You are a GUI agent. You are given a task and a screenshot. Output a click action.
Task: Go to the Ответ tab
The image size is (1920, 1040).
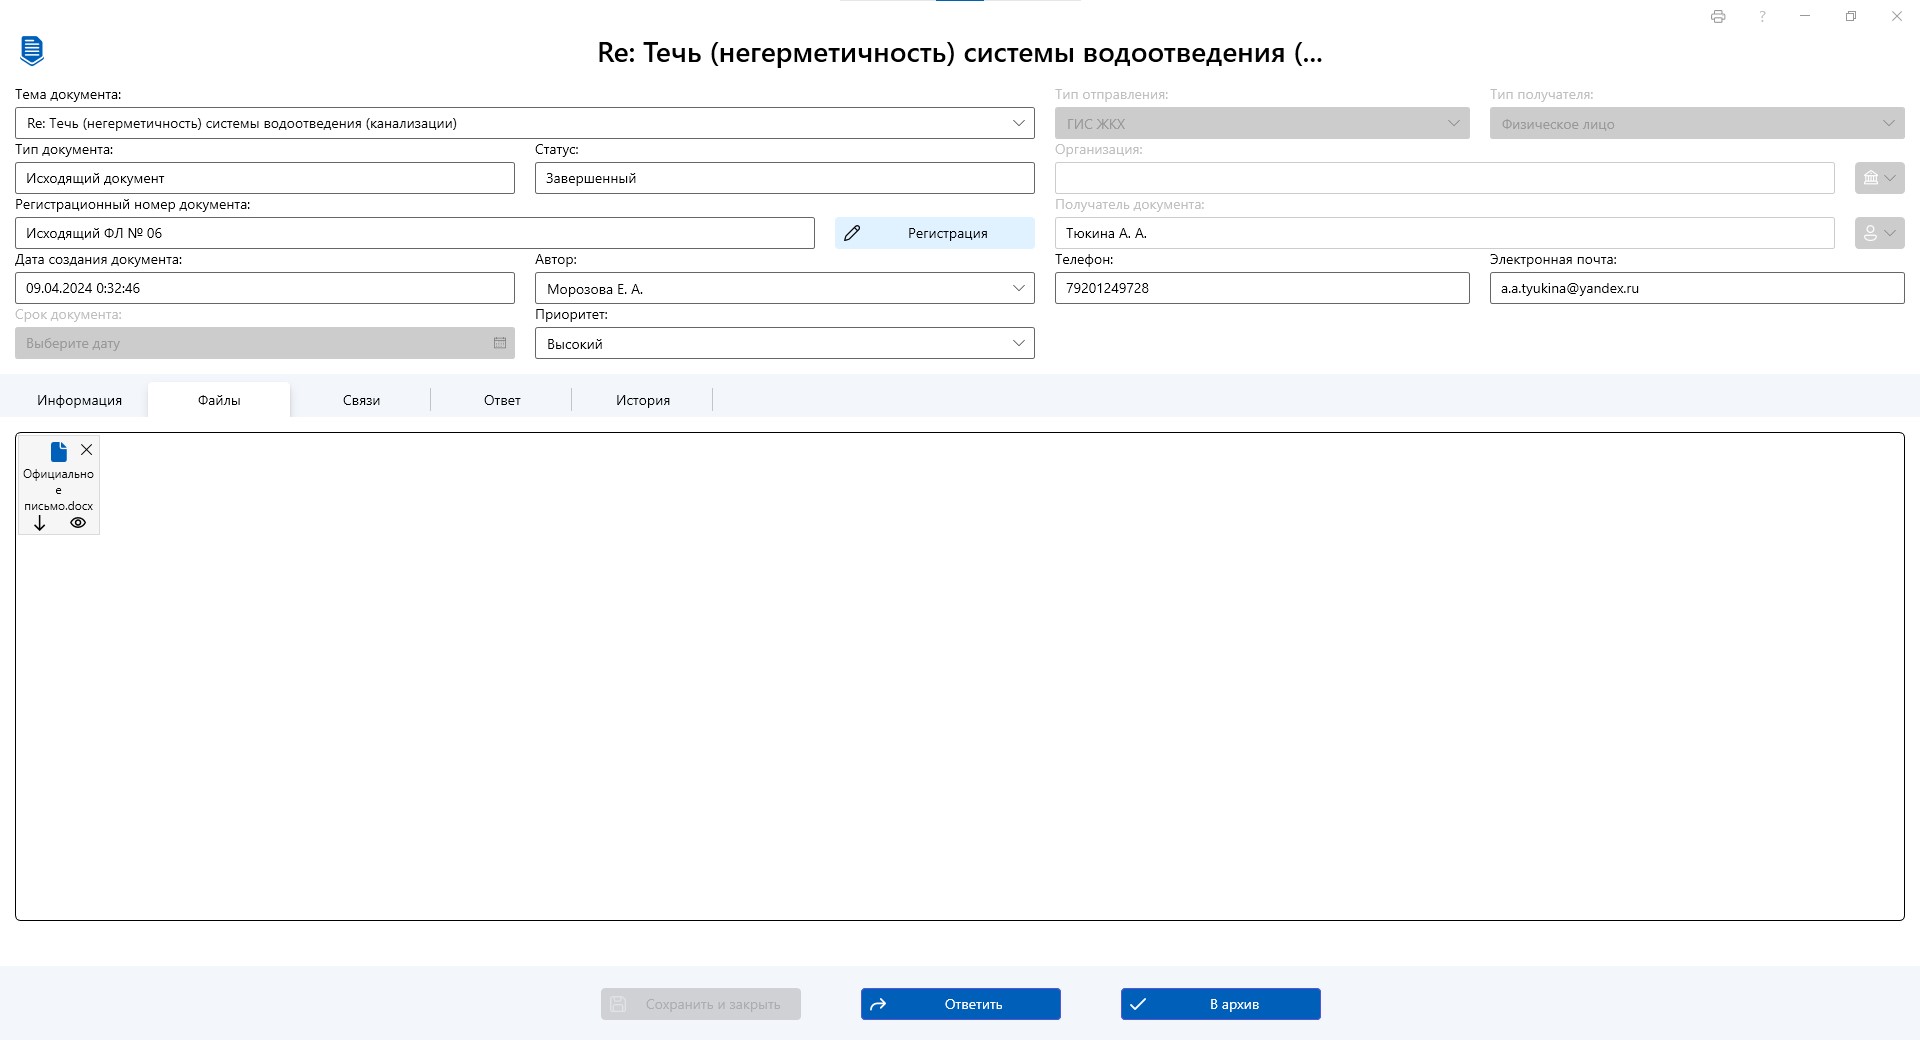[x=502, y=400]
